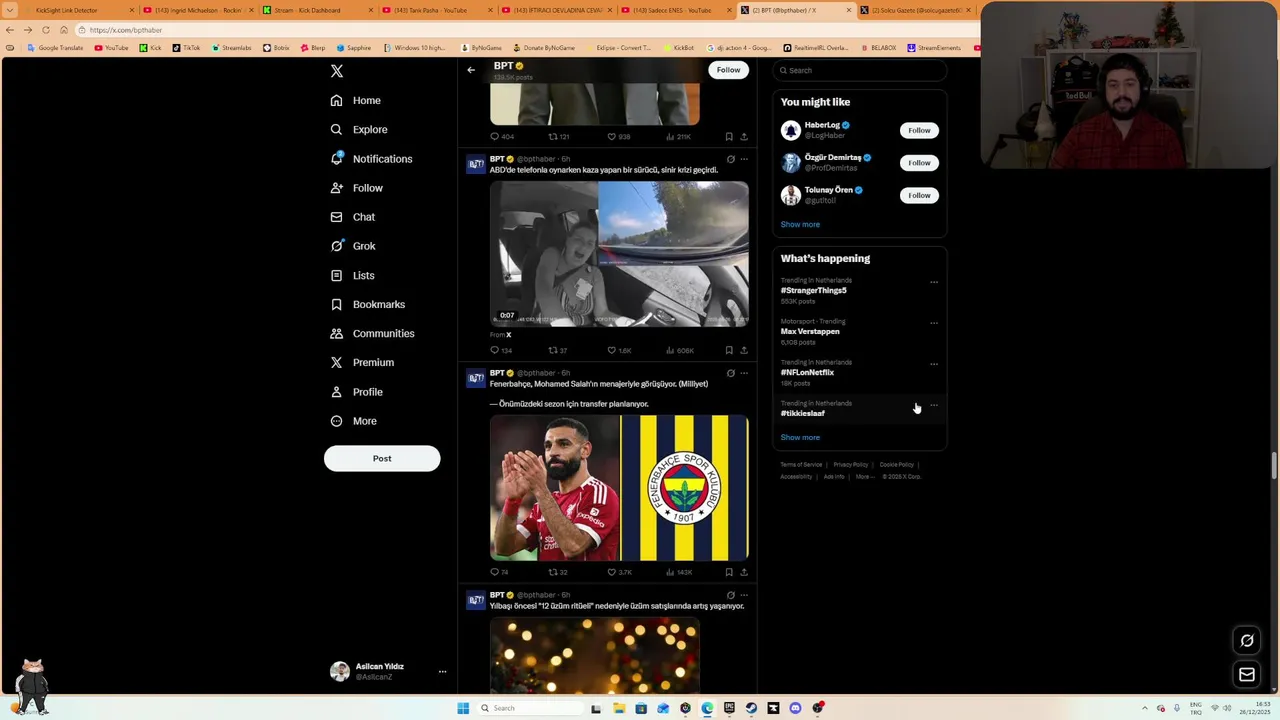This screenshot has width=1280, height=720.
Task: Open Communities in the sidebar
Action: coord(372,333)
